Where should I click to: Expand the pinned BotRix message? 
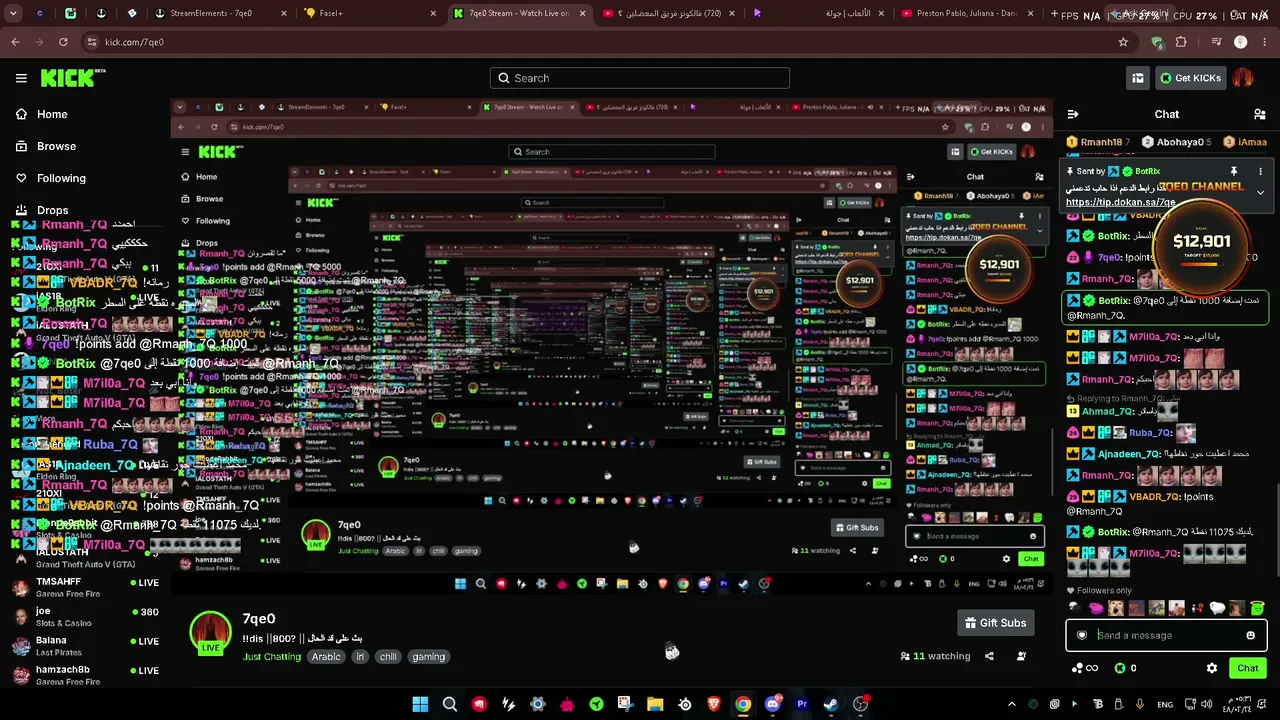click(x=1260, y=192)
